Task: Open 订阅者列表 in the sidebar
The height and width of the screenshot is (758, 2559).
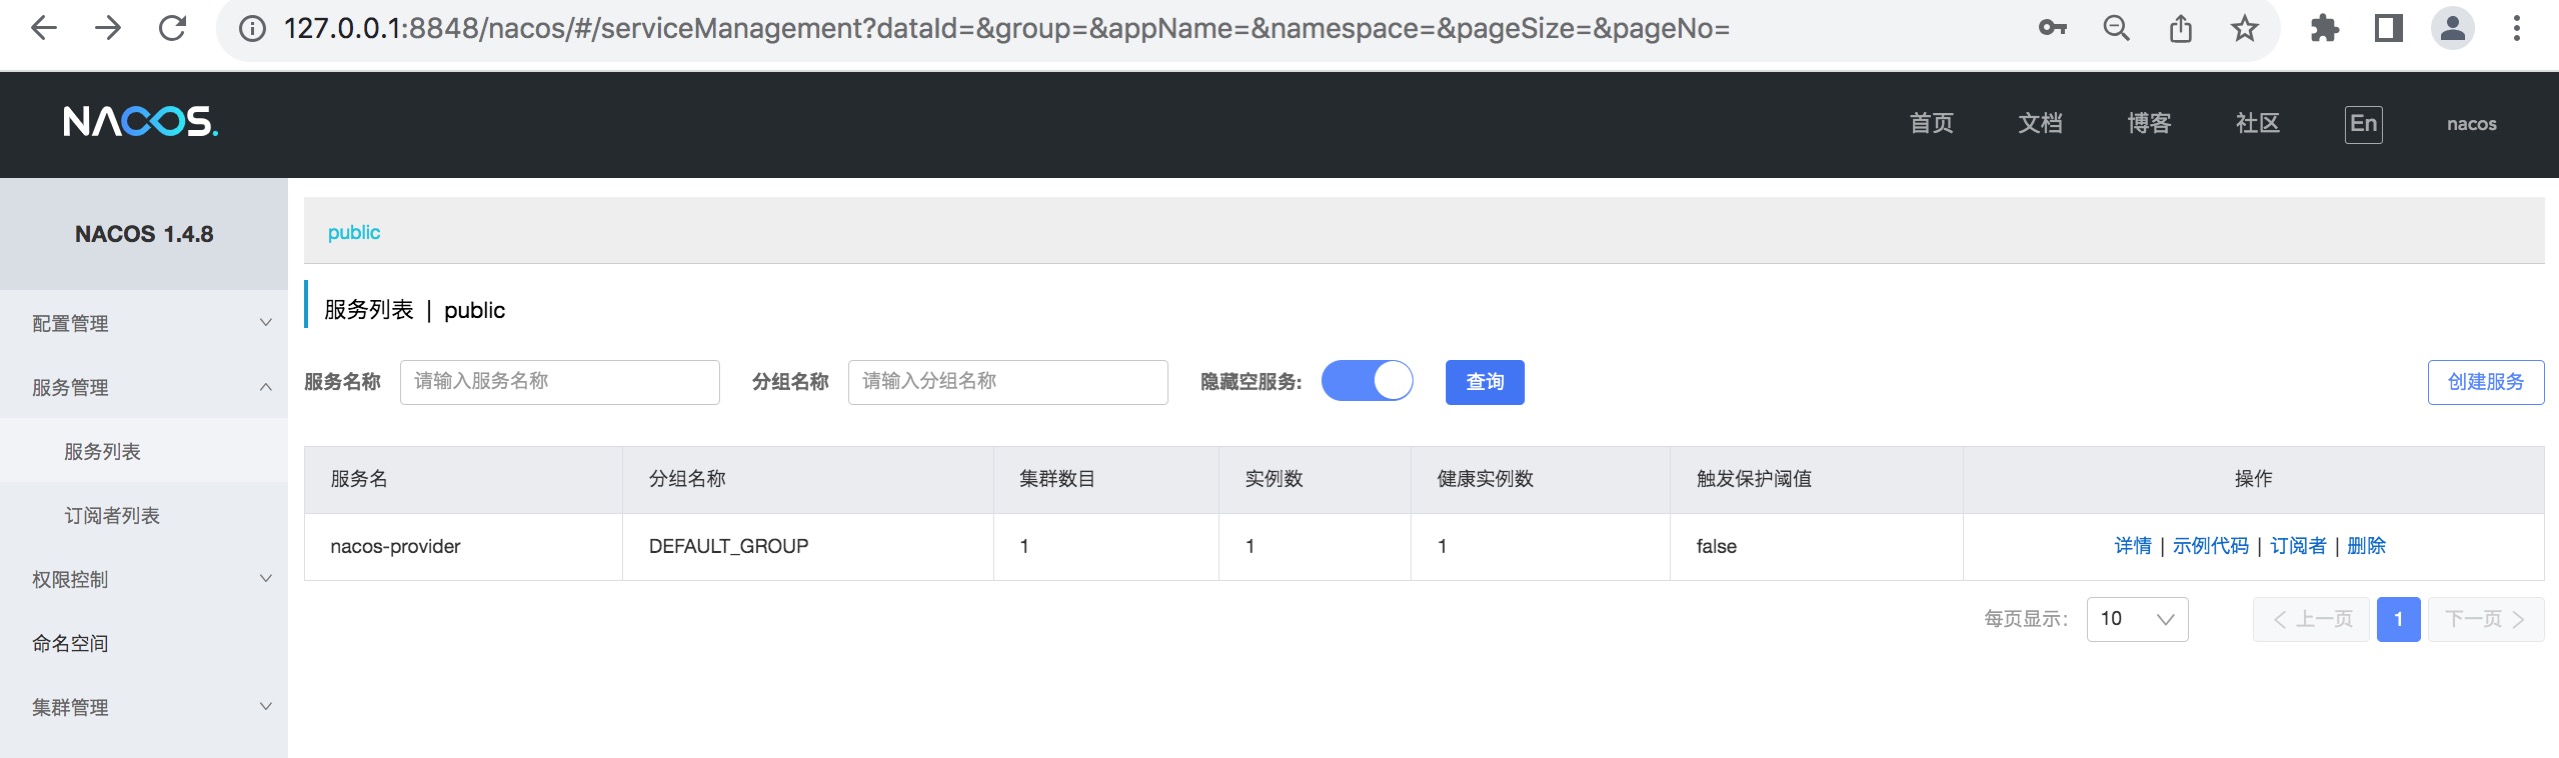Action: pos(144,515)
